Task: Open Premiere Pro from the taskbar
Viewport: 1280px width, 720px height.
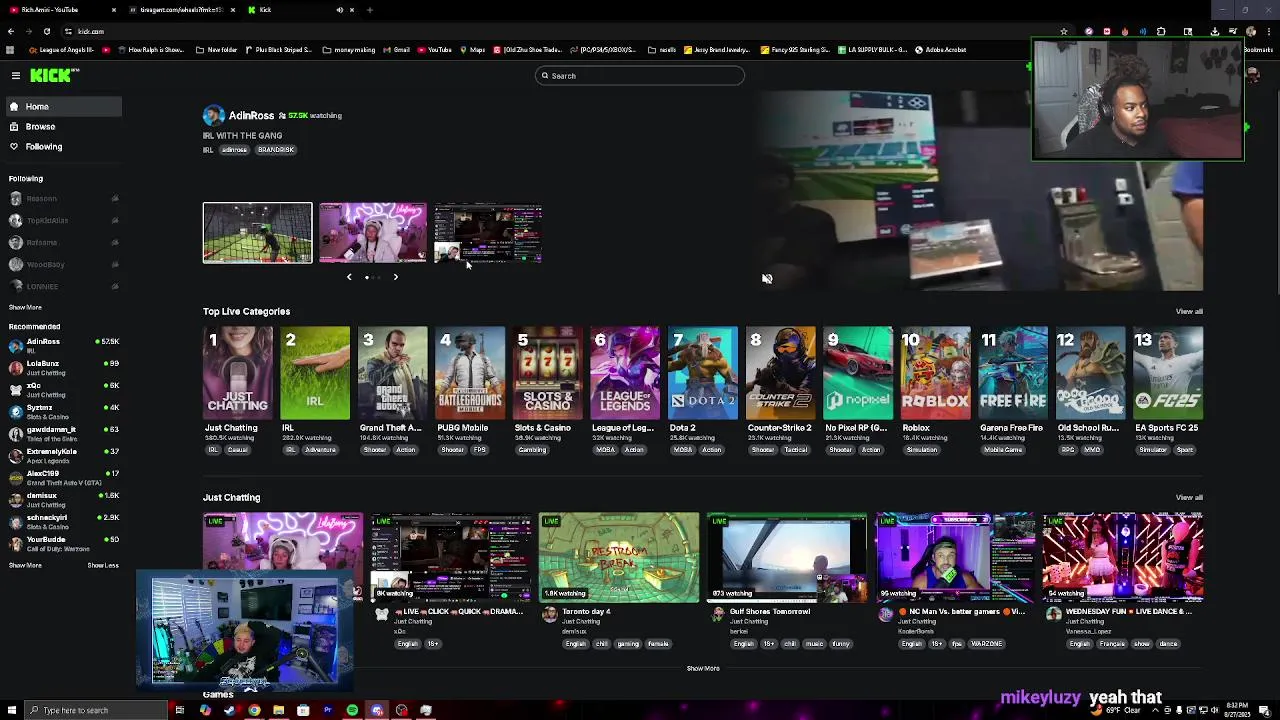Action: coord(327,710)
